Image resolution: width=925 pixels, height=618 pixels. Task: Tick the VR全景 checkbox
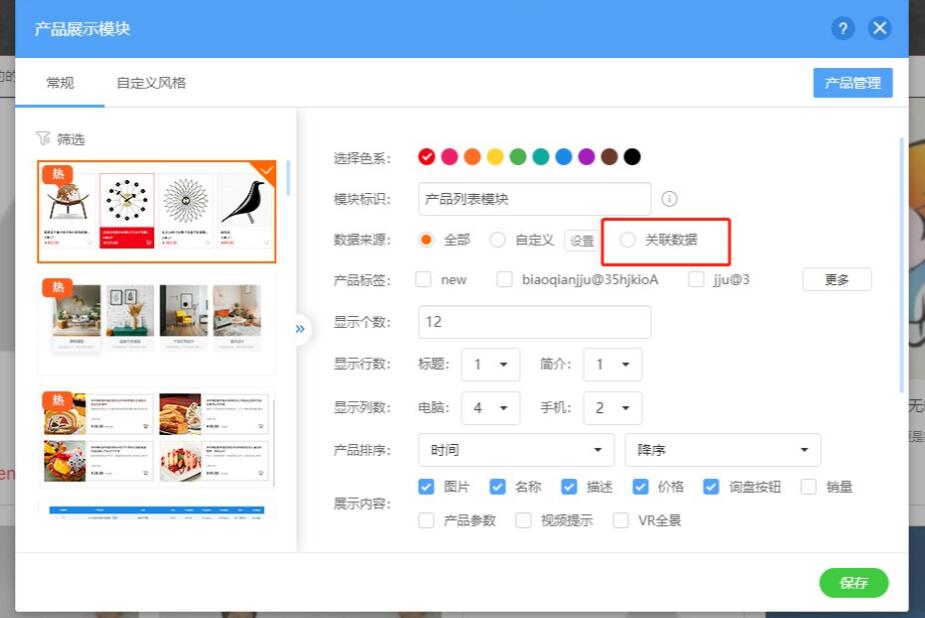pyautogui.click(x=621, y=520)
